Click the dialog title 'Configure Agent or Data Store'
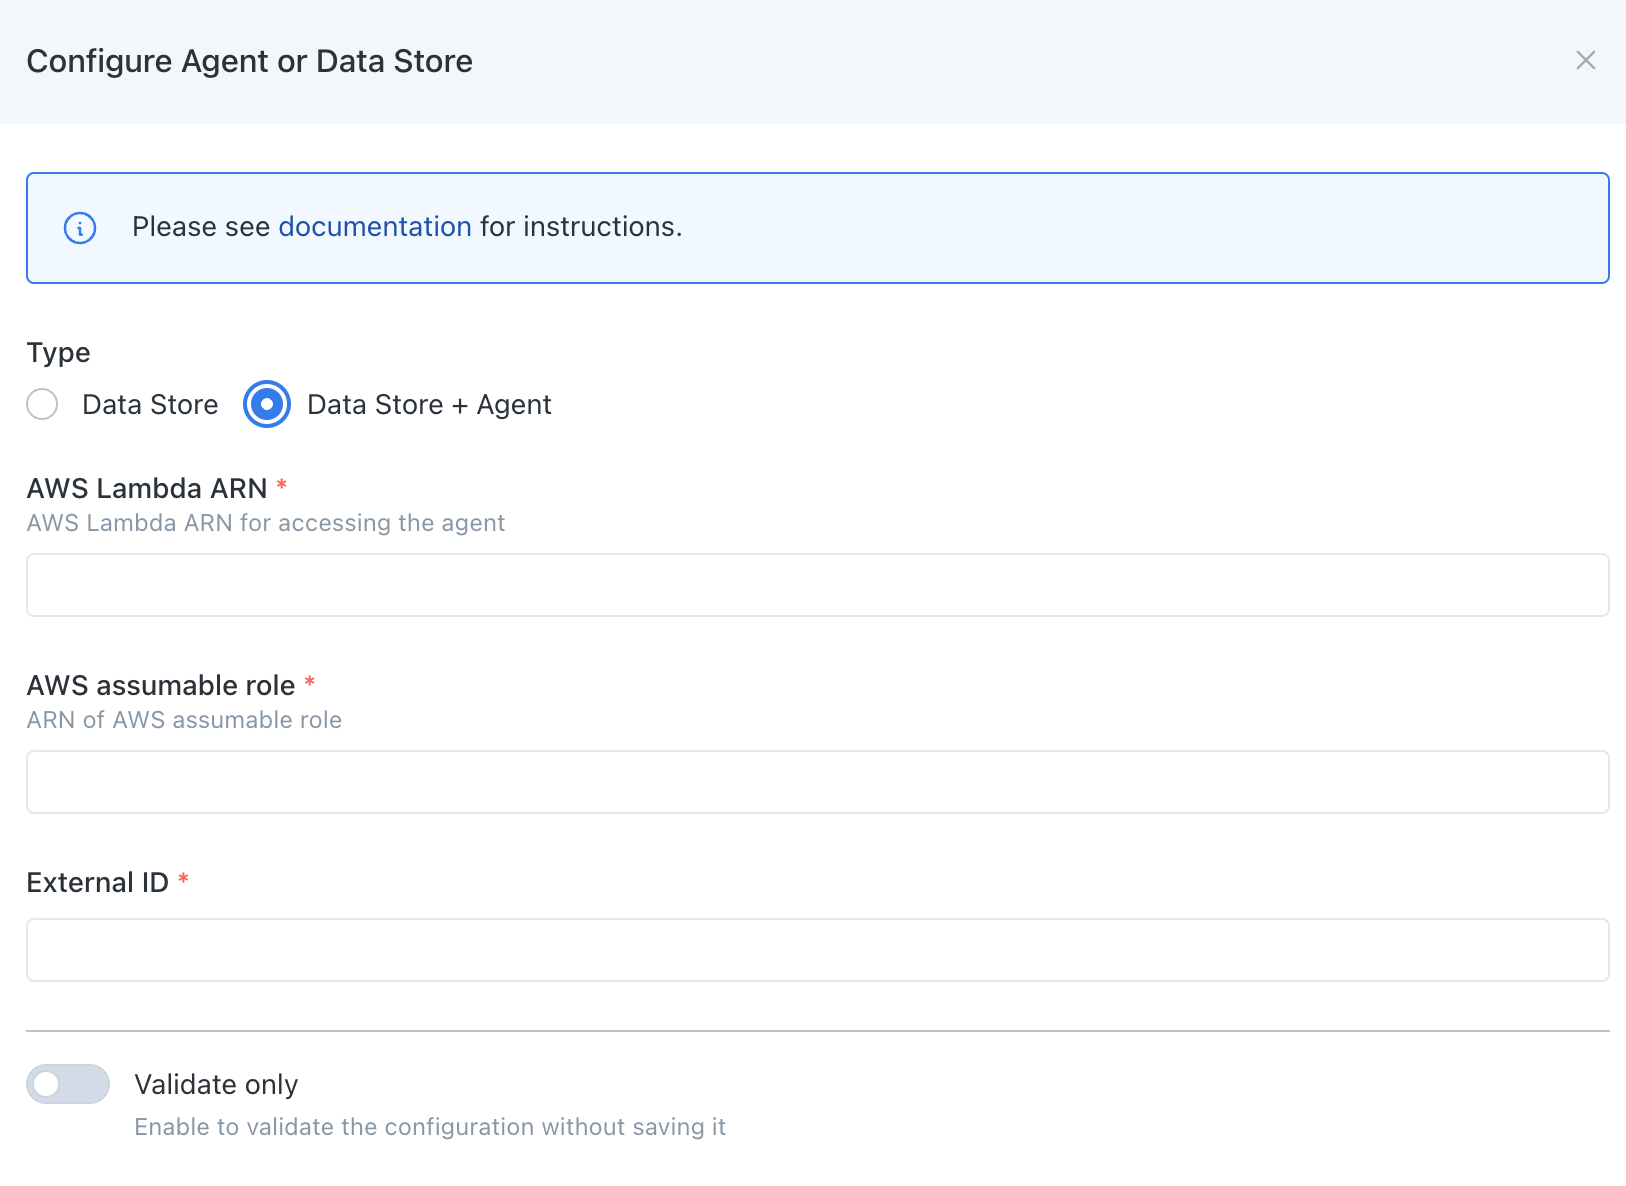The height and width of the screenshot is (1186, 1626). point(250,61)
